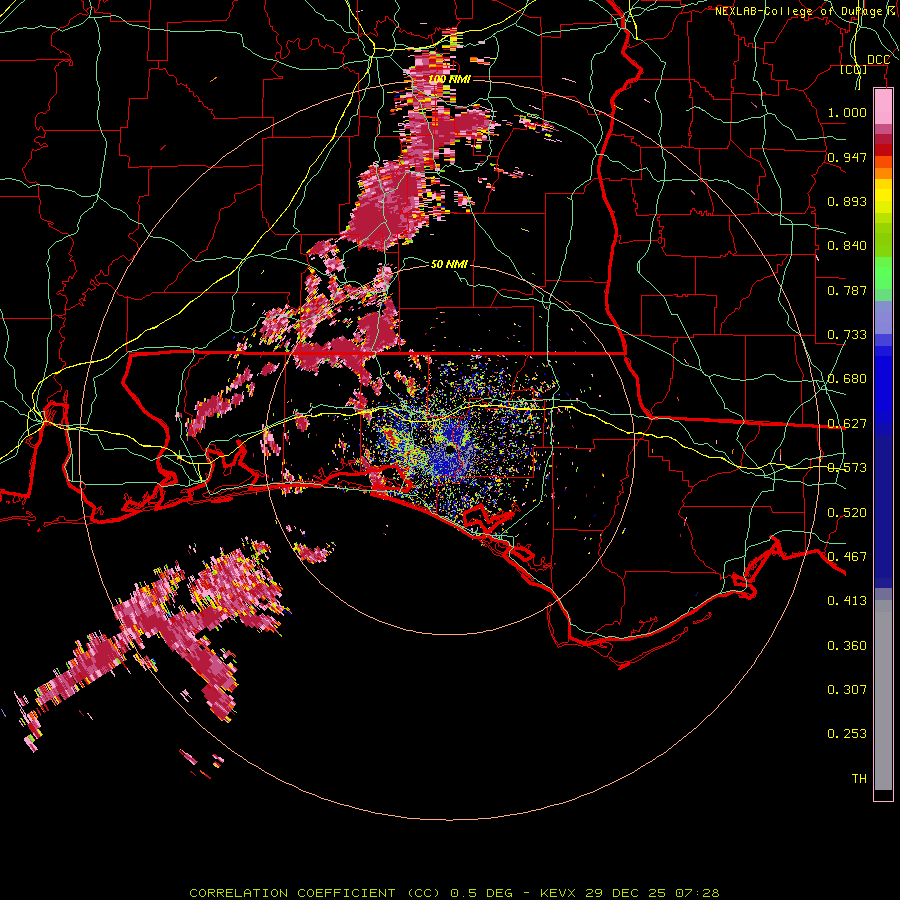Click the 0.680 scale value
The height and width of the screenshot is (900, 900).
pos(847,379)
